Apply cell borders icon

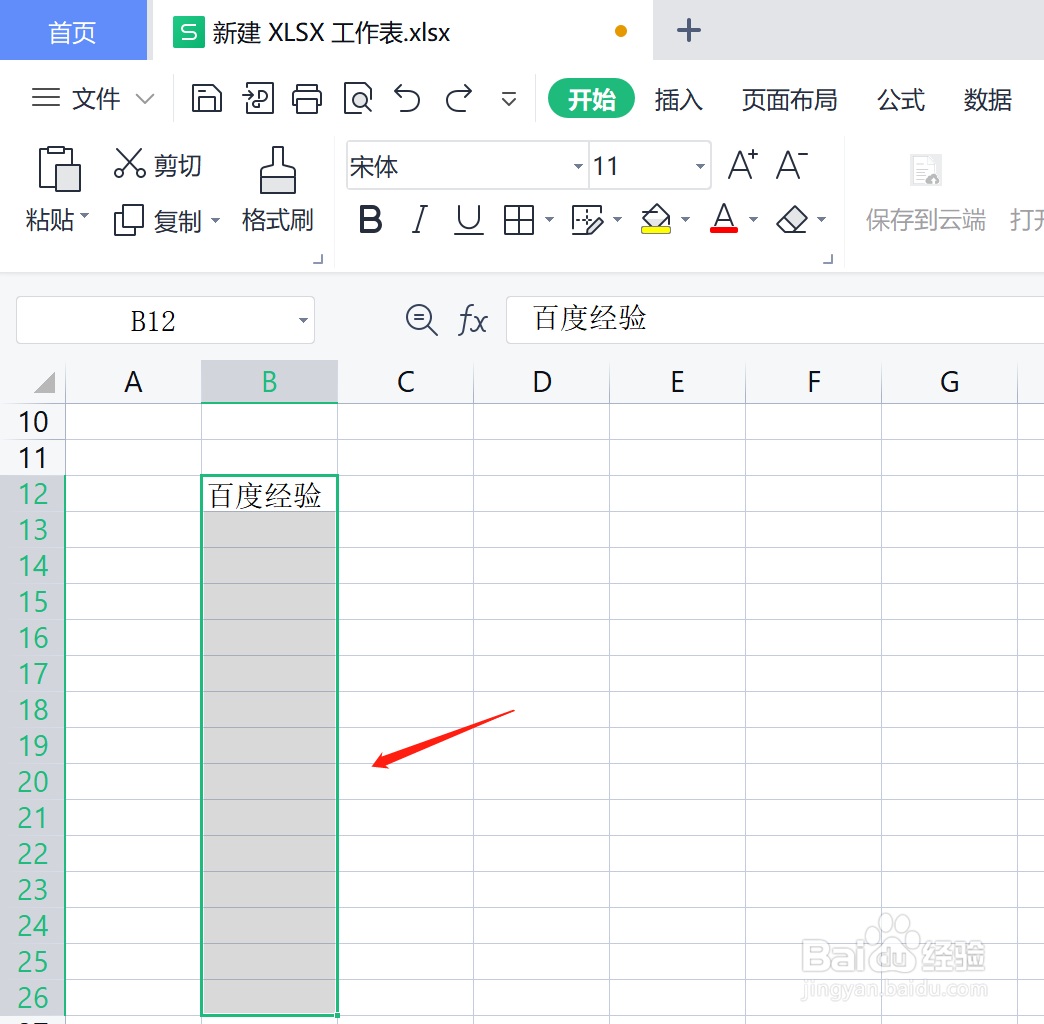point(519,220)
